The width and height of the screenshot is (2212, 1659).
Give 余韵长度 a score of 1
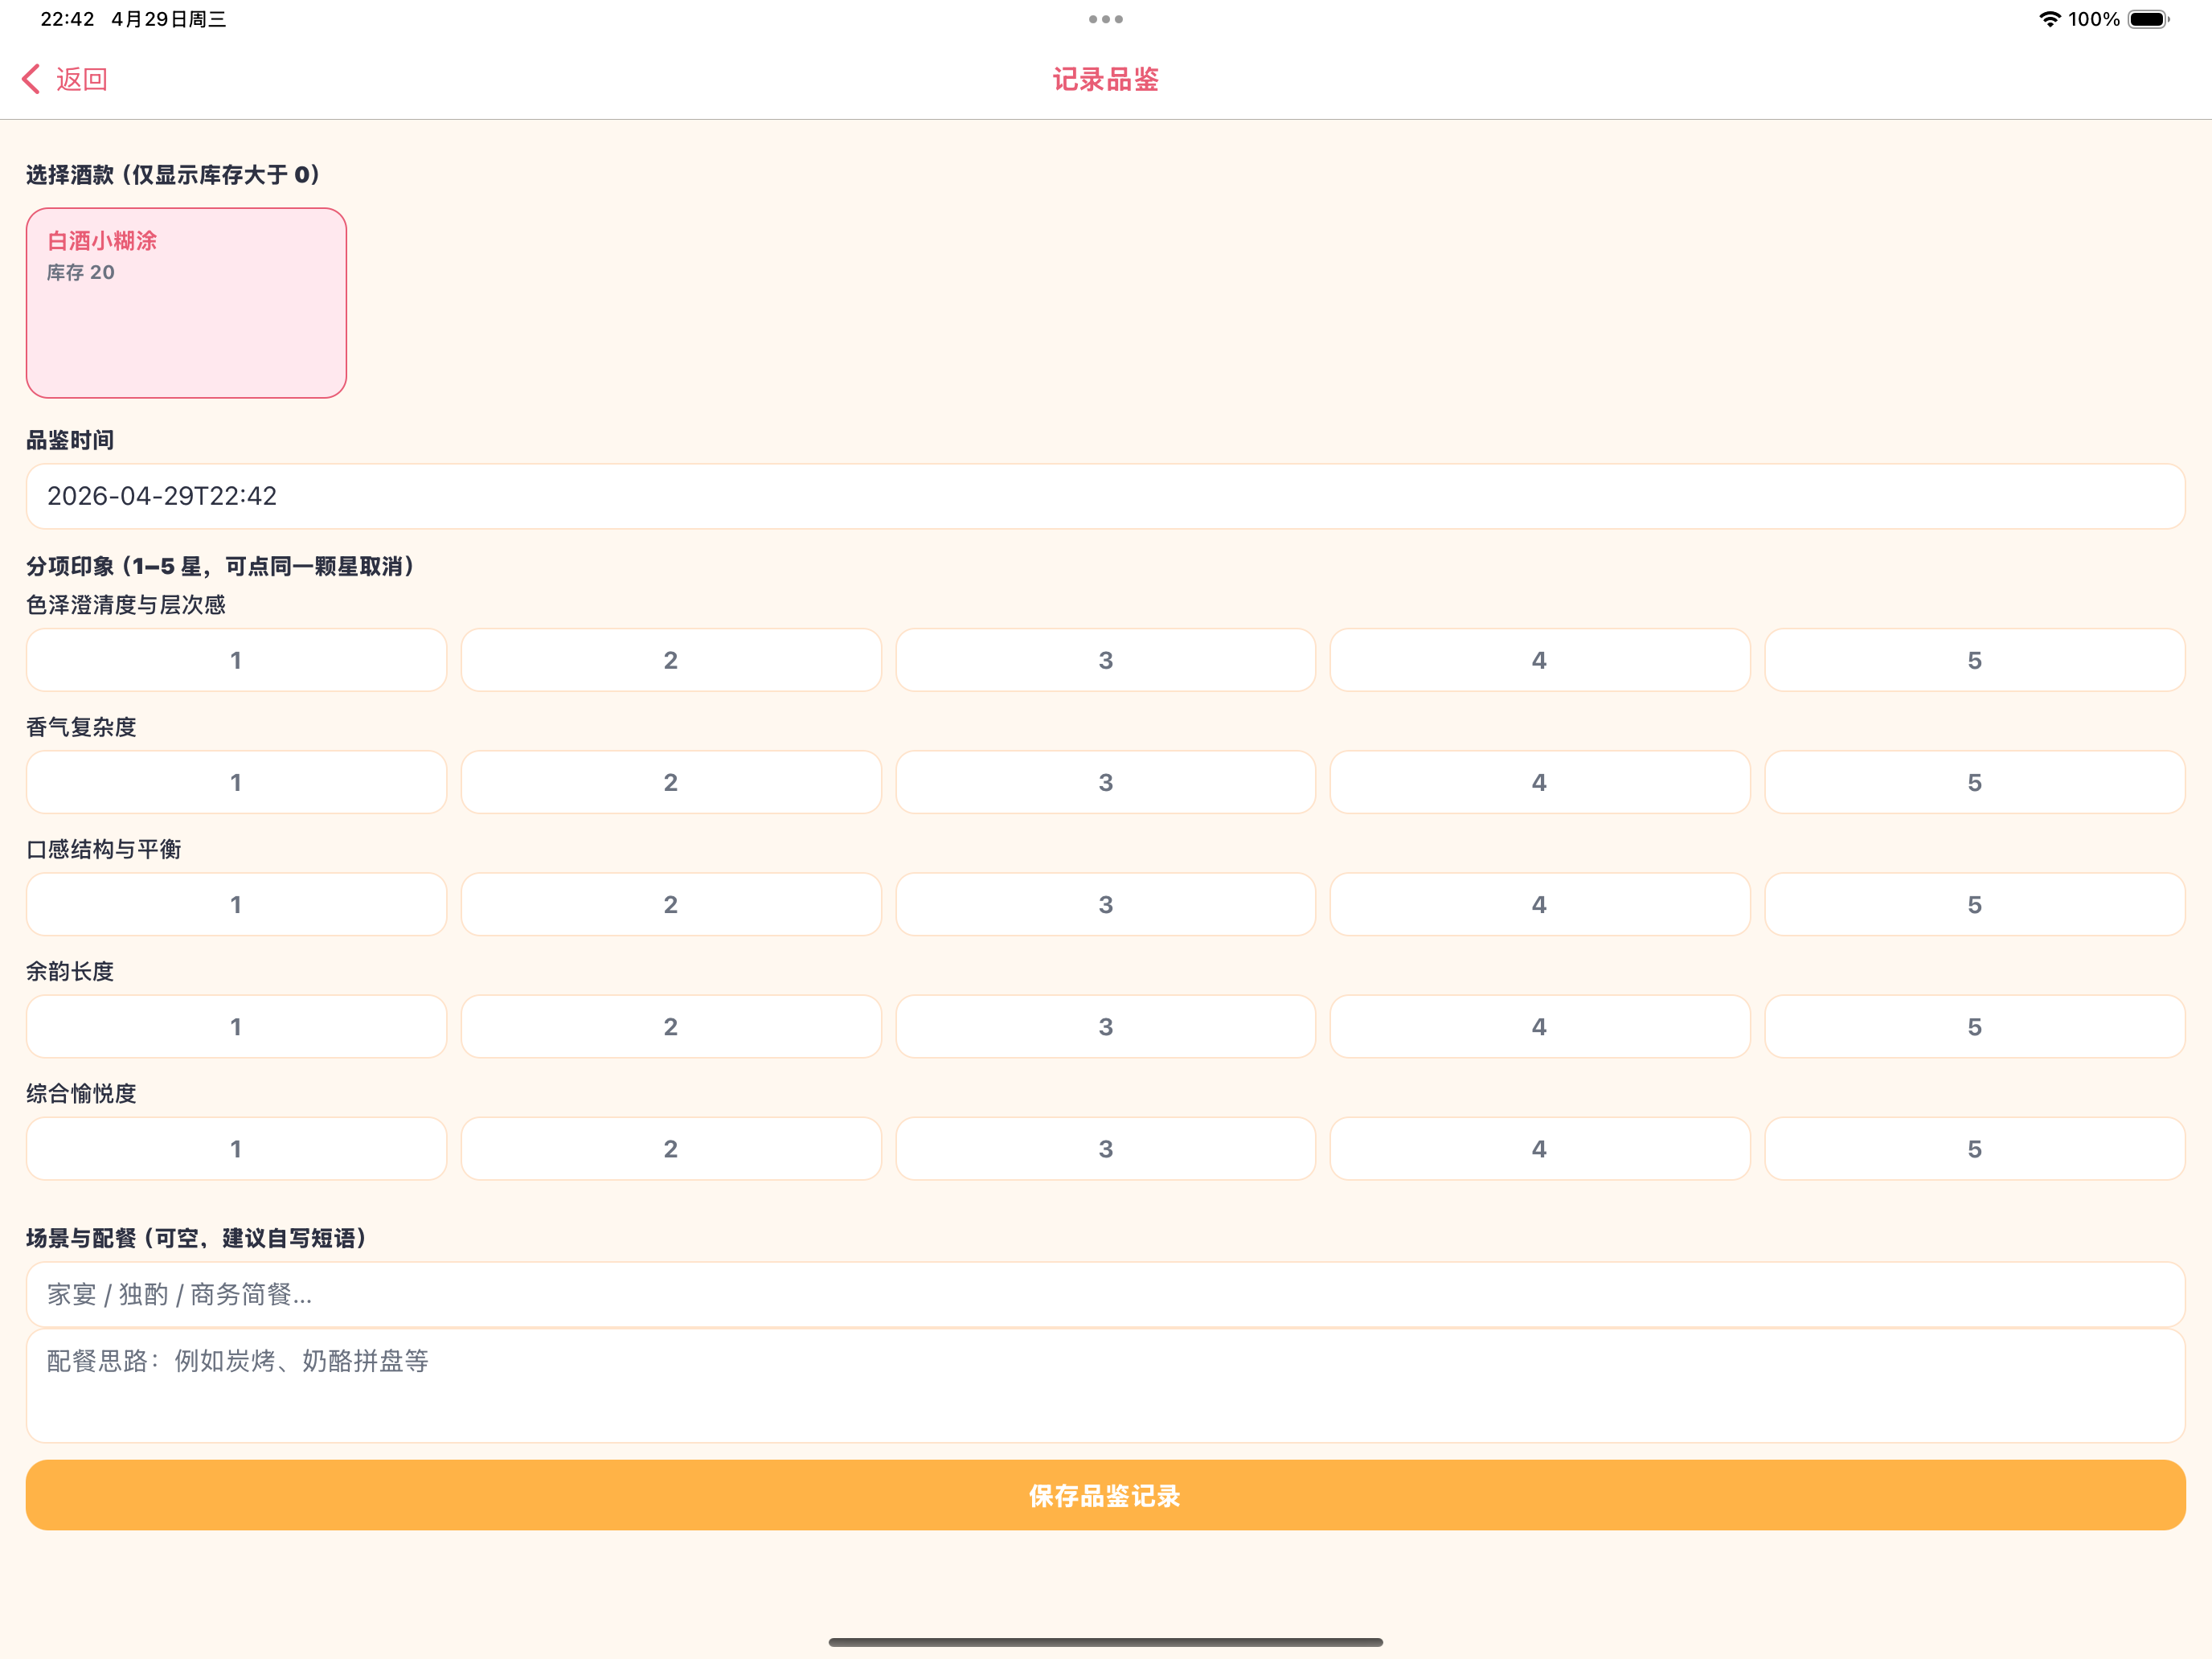[236, 1026]
